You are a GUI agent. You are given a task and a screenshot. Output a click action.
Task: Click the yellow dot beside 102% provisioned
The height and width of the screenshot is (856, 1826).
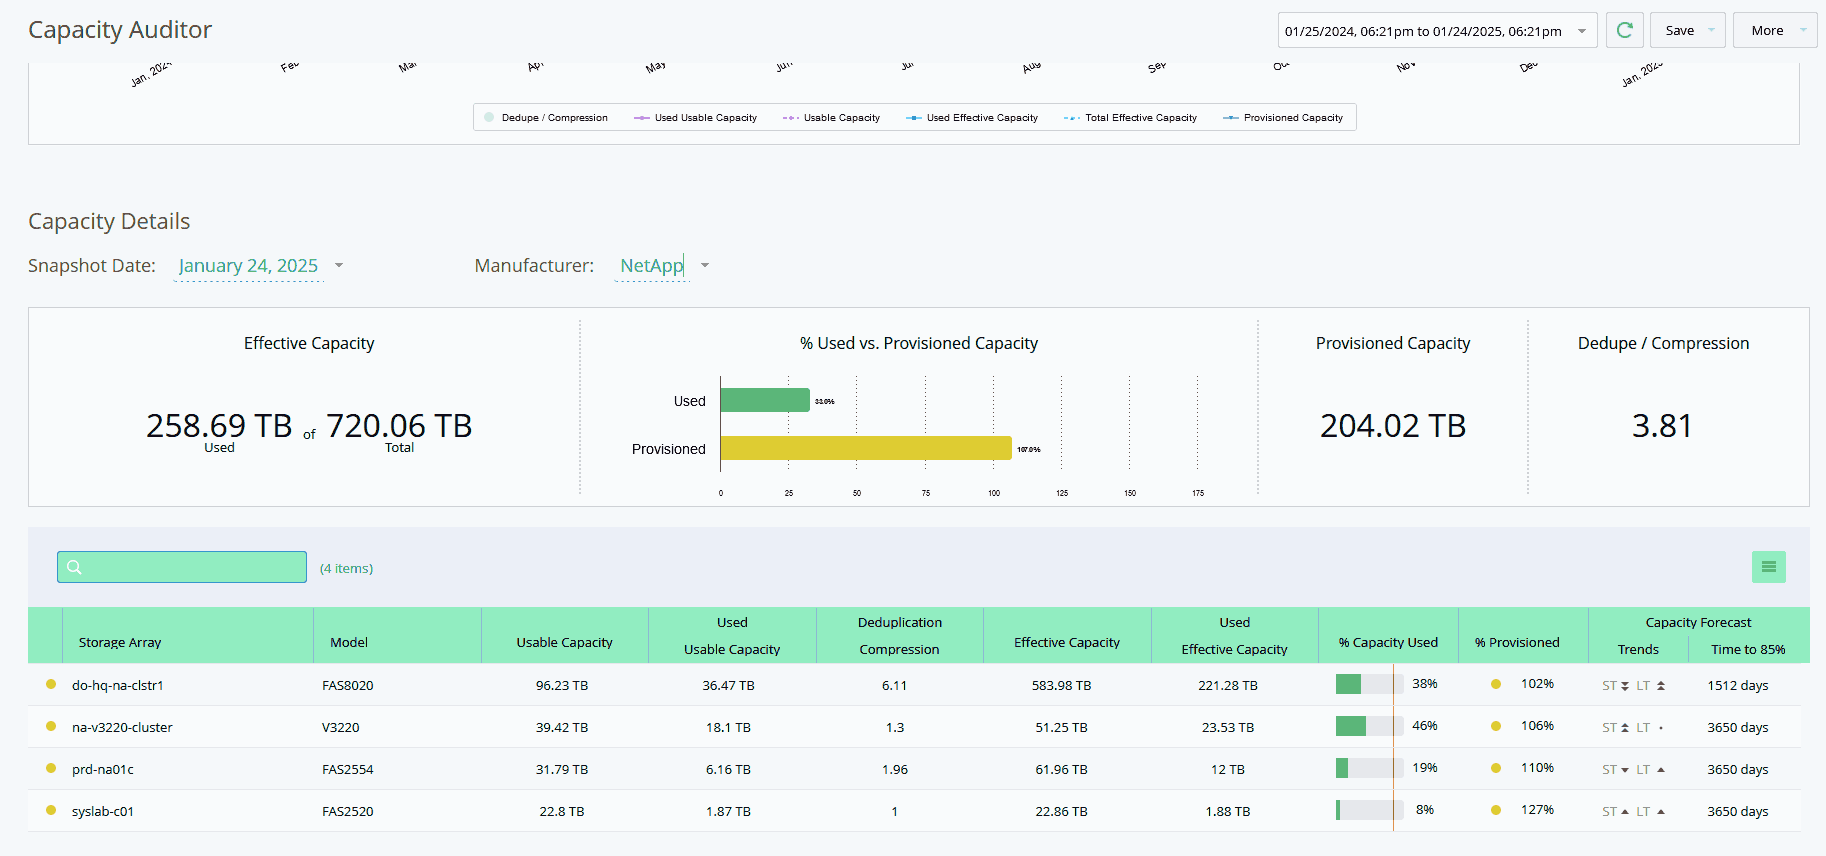click(x=1496, y=684)
